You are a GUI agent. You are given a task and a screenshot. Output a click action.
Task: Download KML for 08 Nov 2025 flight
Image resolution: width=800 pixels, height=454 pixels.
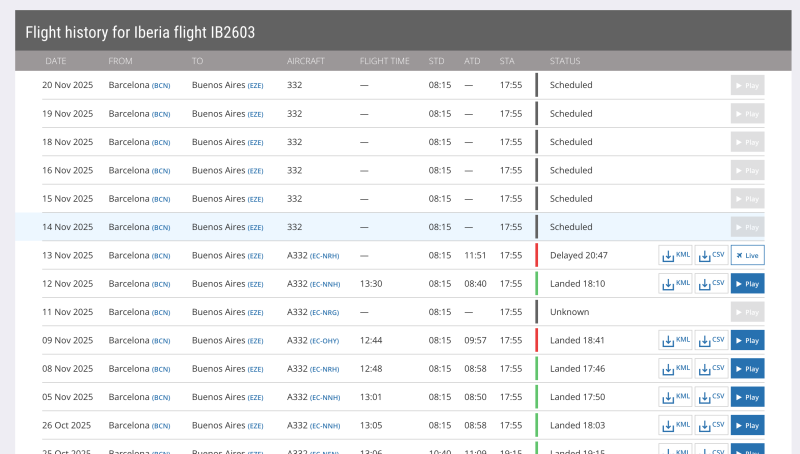(676, 369)
